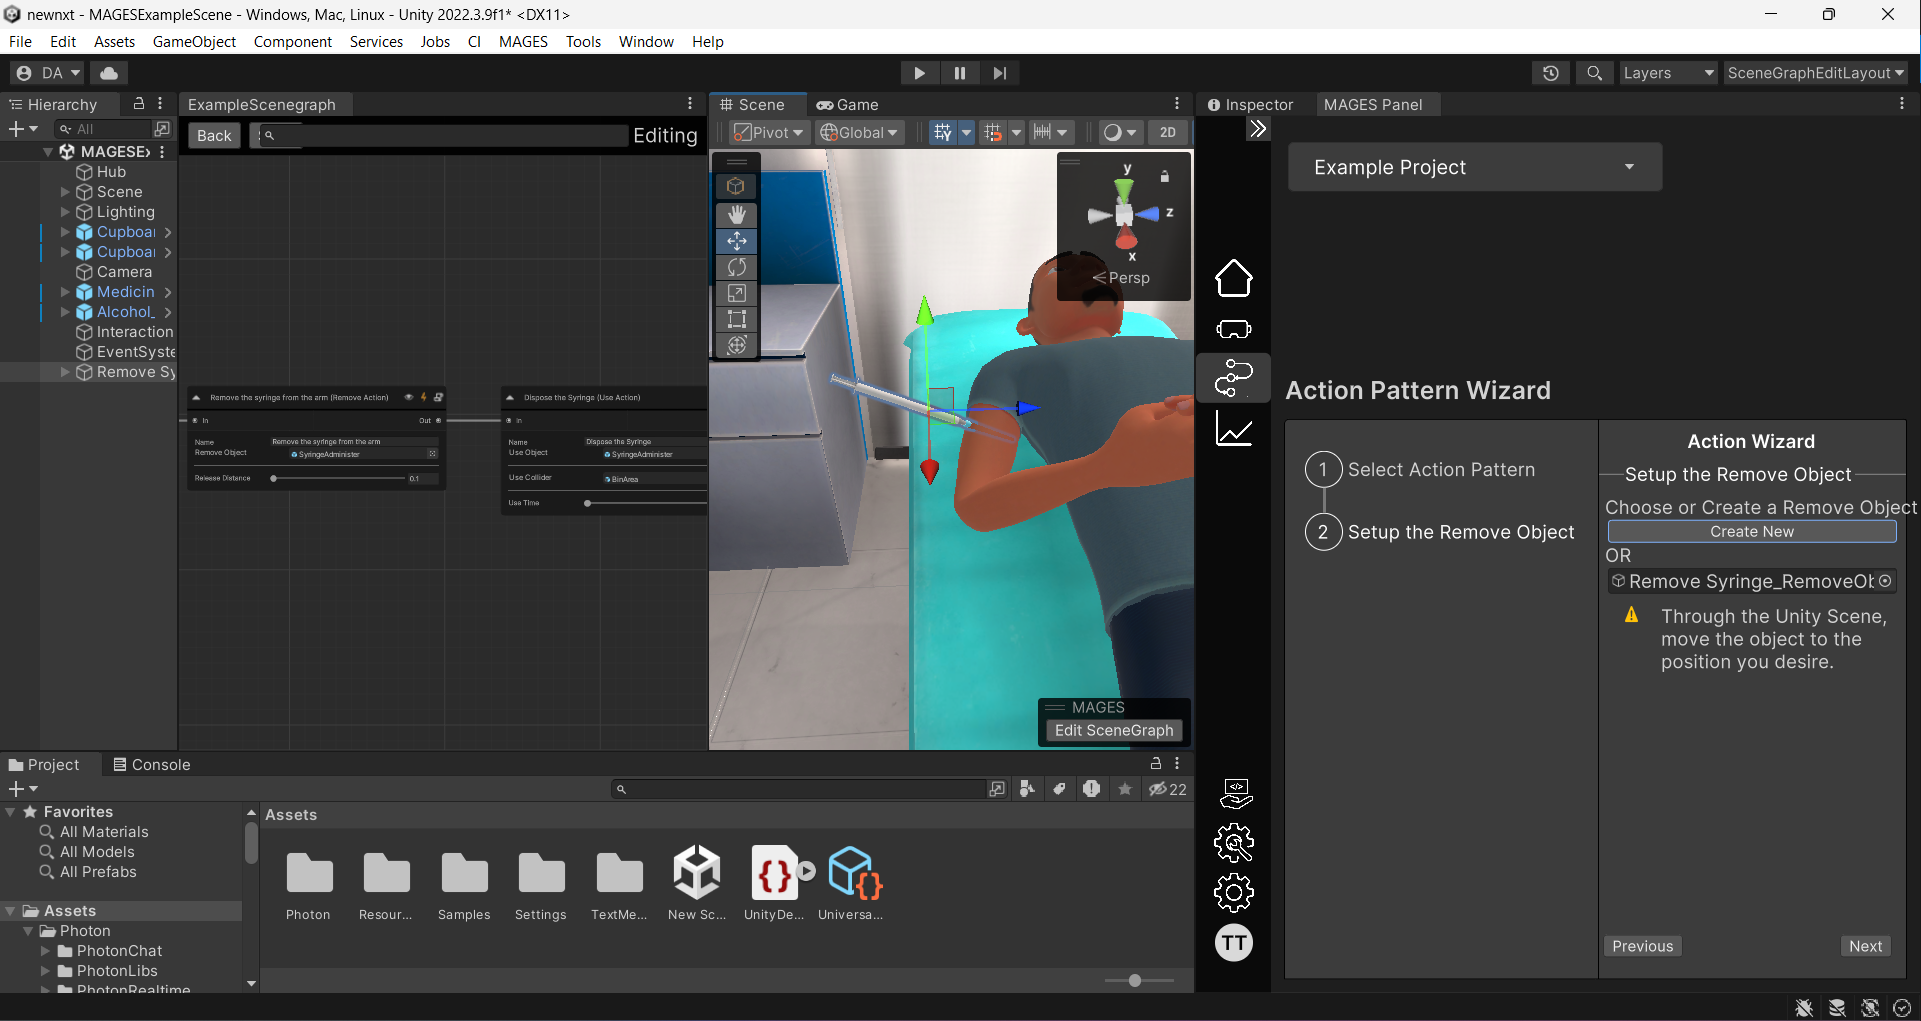This screenshot has width=1921, height=1021.
Task: Toggle the lock on Scene orientation gizmo
Action: tap(1164, 176)
